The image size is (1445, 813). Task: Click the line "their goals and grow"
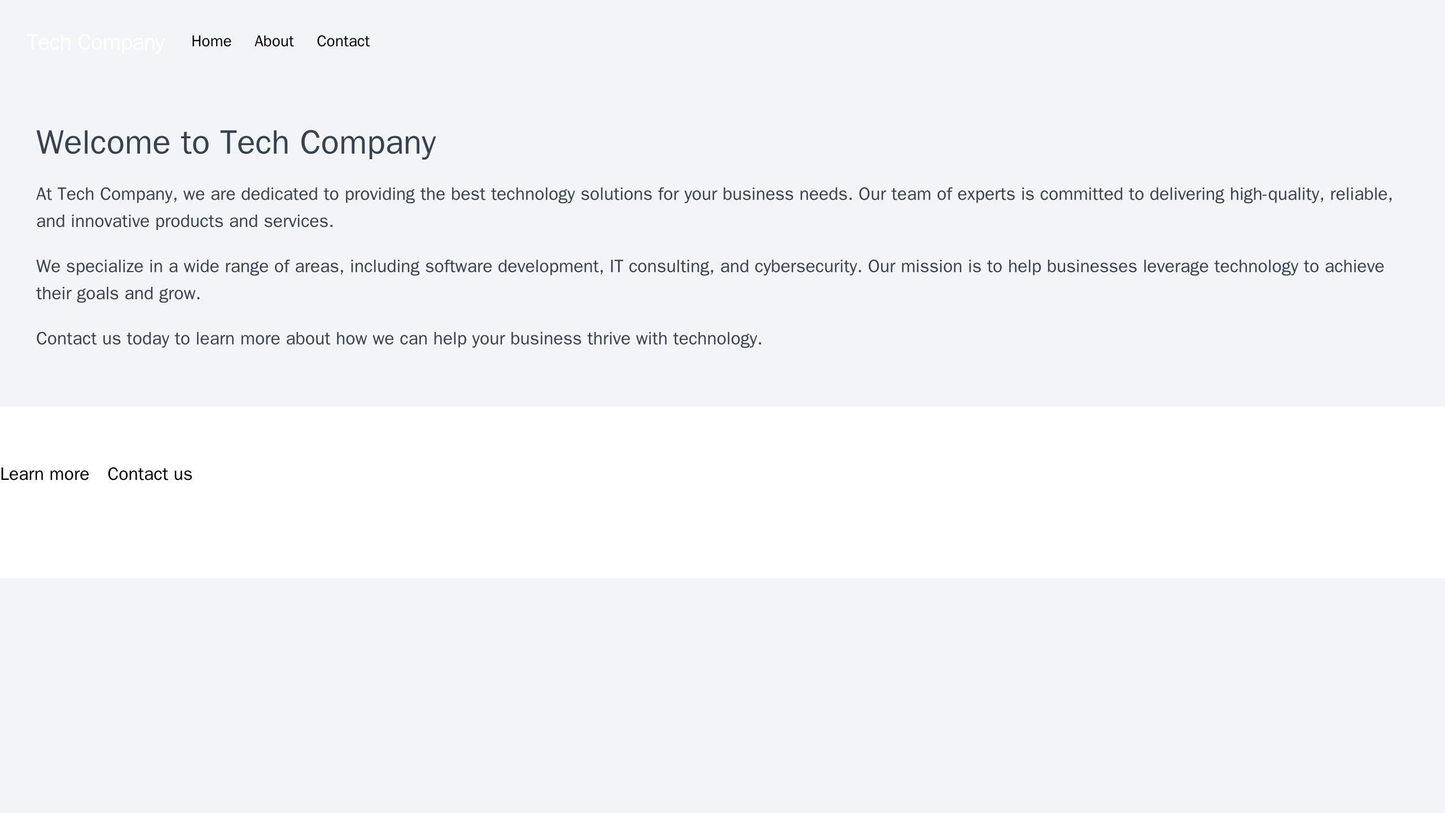tap(118, 293)
